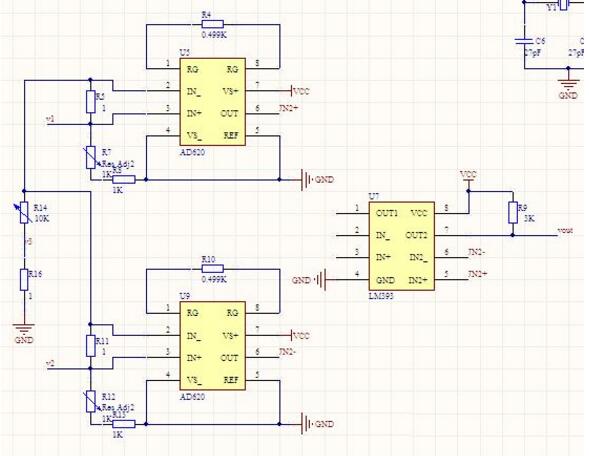Image resolution: width=589 pixels, height=456 pixels.
Task: Click the R5 shunt resistor symbol
Action: click(x=91, y=102)
